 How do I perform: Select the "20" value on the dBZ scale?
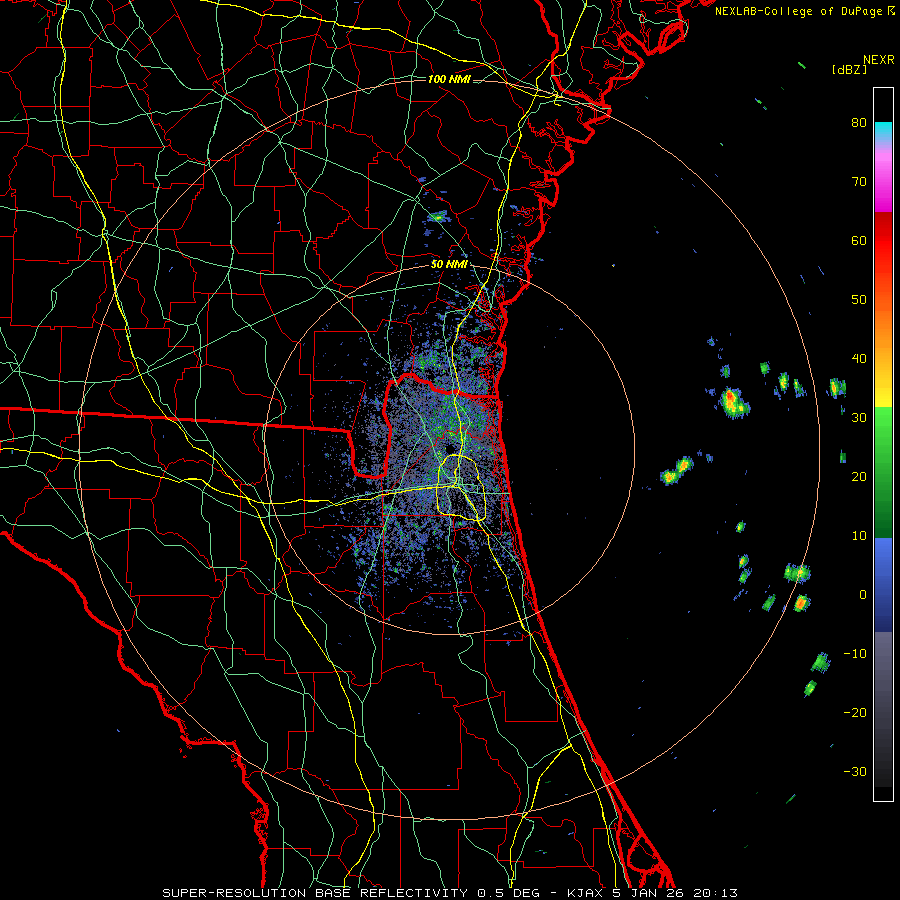859,476
